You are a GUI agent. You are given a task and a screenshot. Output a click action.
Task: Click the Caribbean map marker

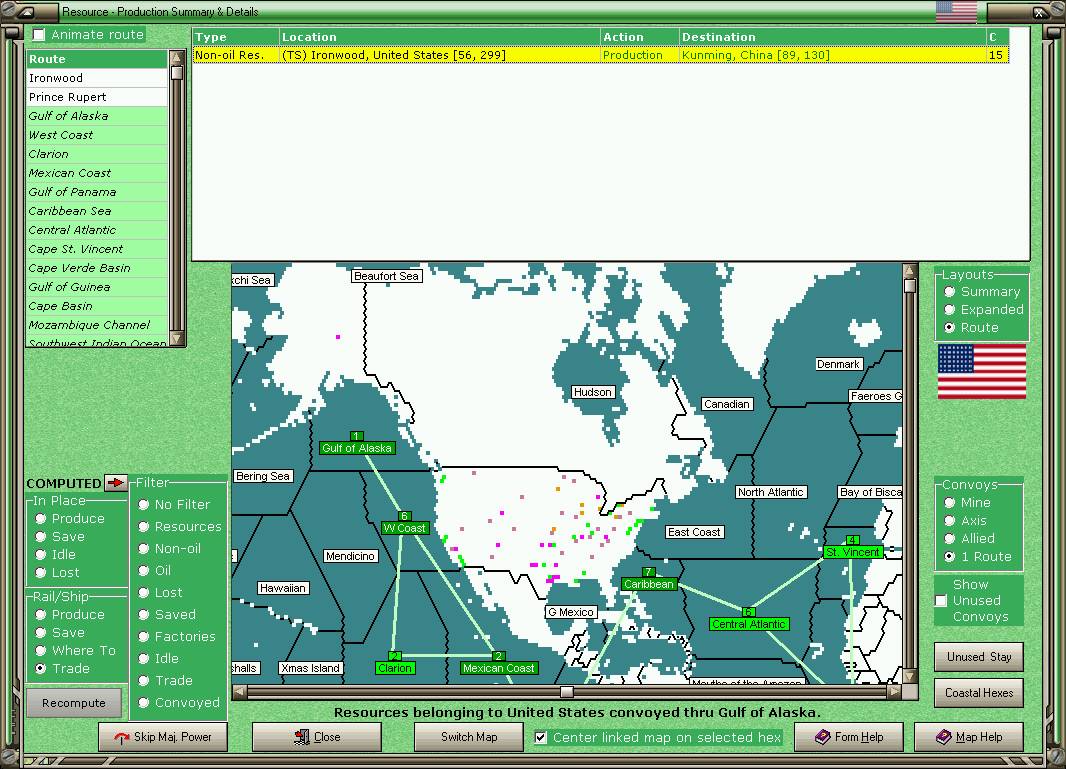click(649, 584)
